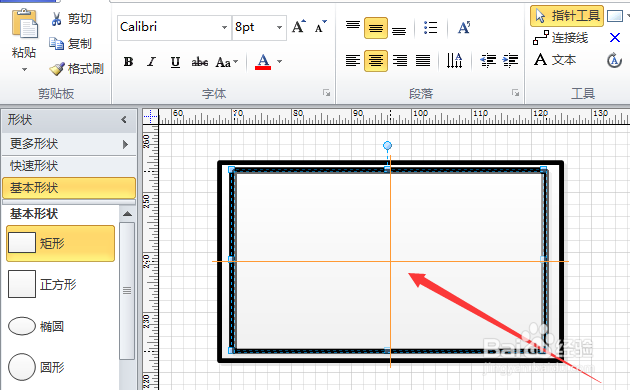
Task: Click the Bullets list icon
Action: pos(430,28)
